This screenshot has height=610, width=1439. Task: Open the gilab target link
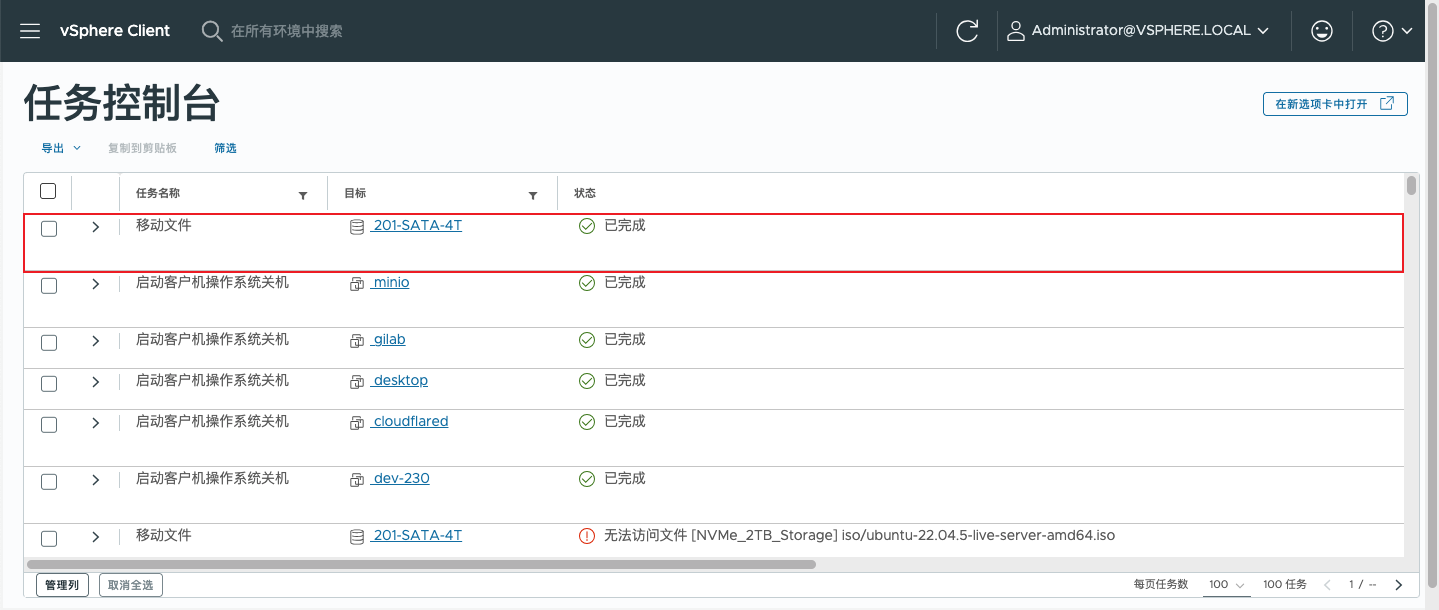(x=388, y=340)
